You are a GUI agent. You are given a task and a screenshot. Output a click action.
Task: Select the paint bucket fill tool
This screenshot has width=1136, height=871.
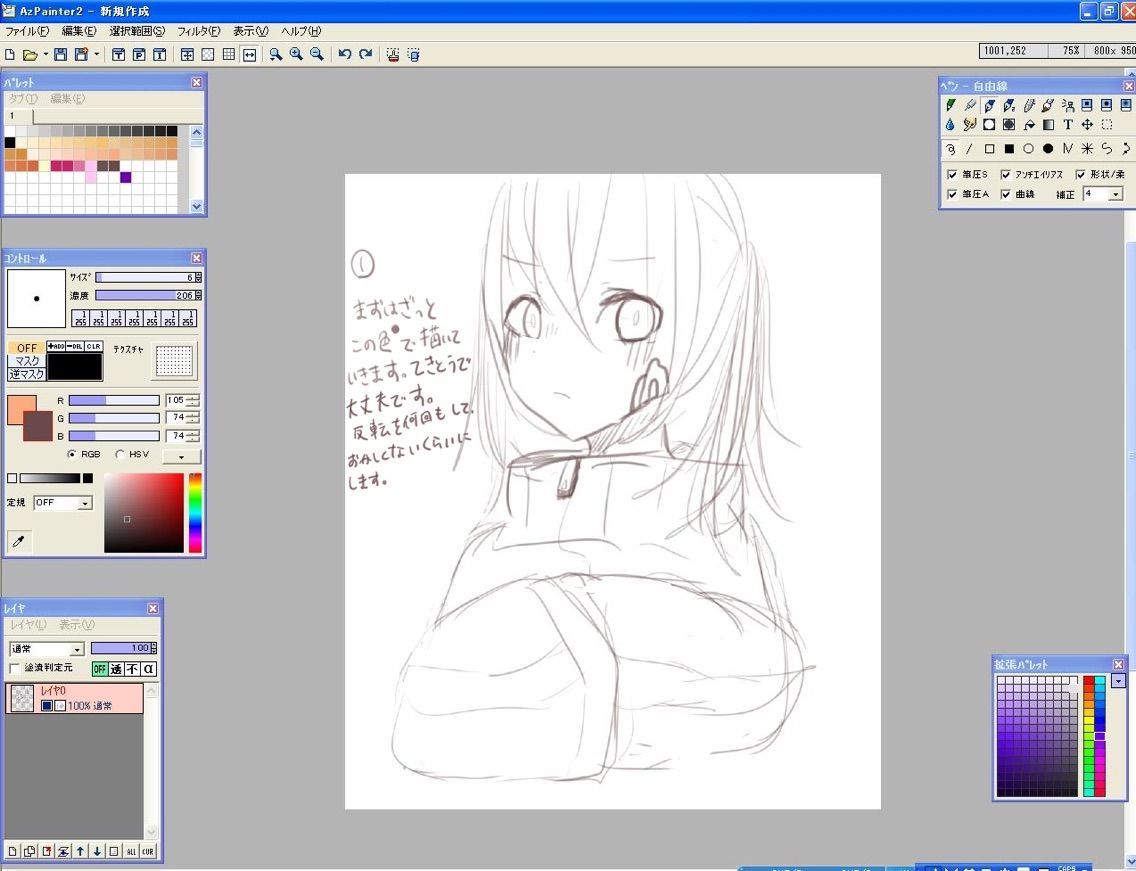pos(1028,125)
